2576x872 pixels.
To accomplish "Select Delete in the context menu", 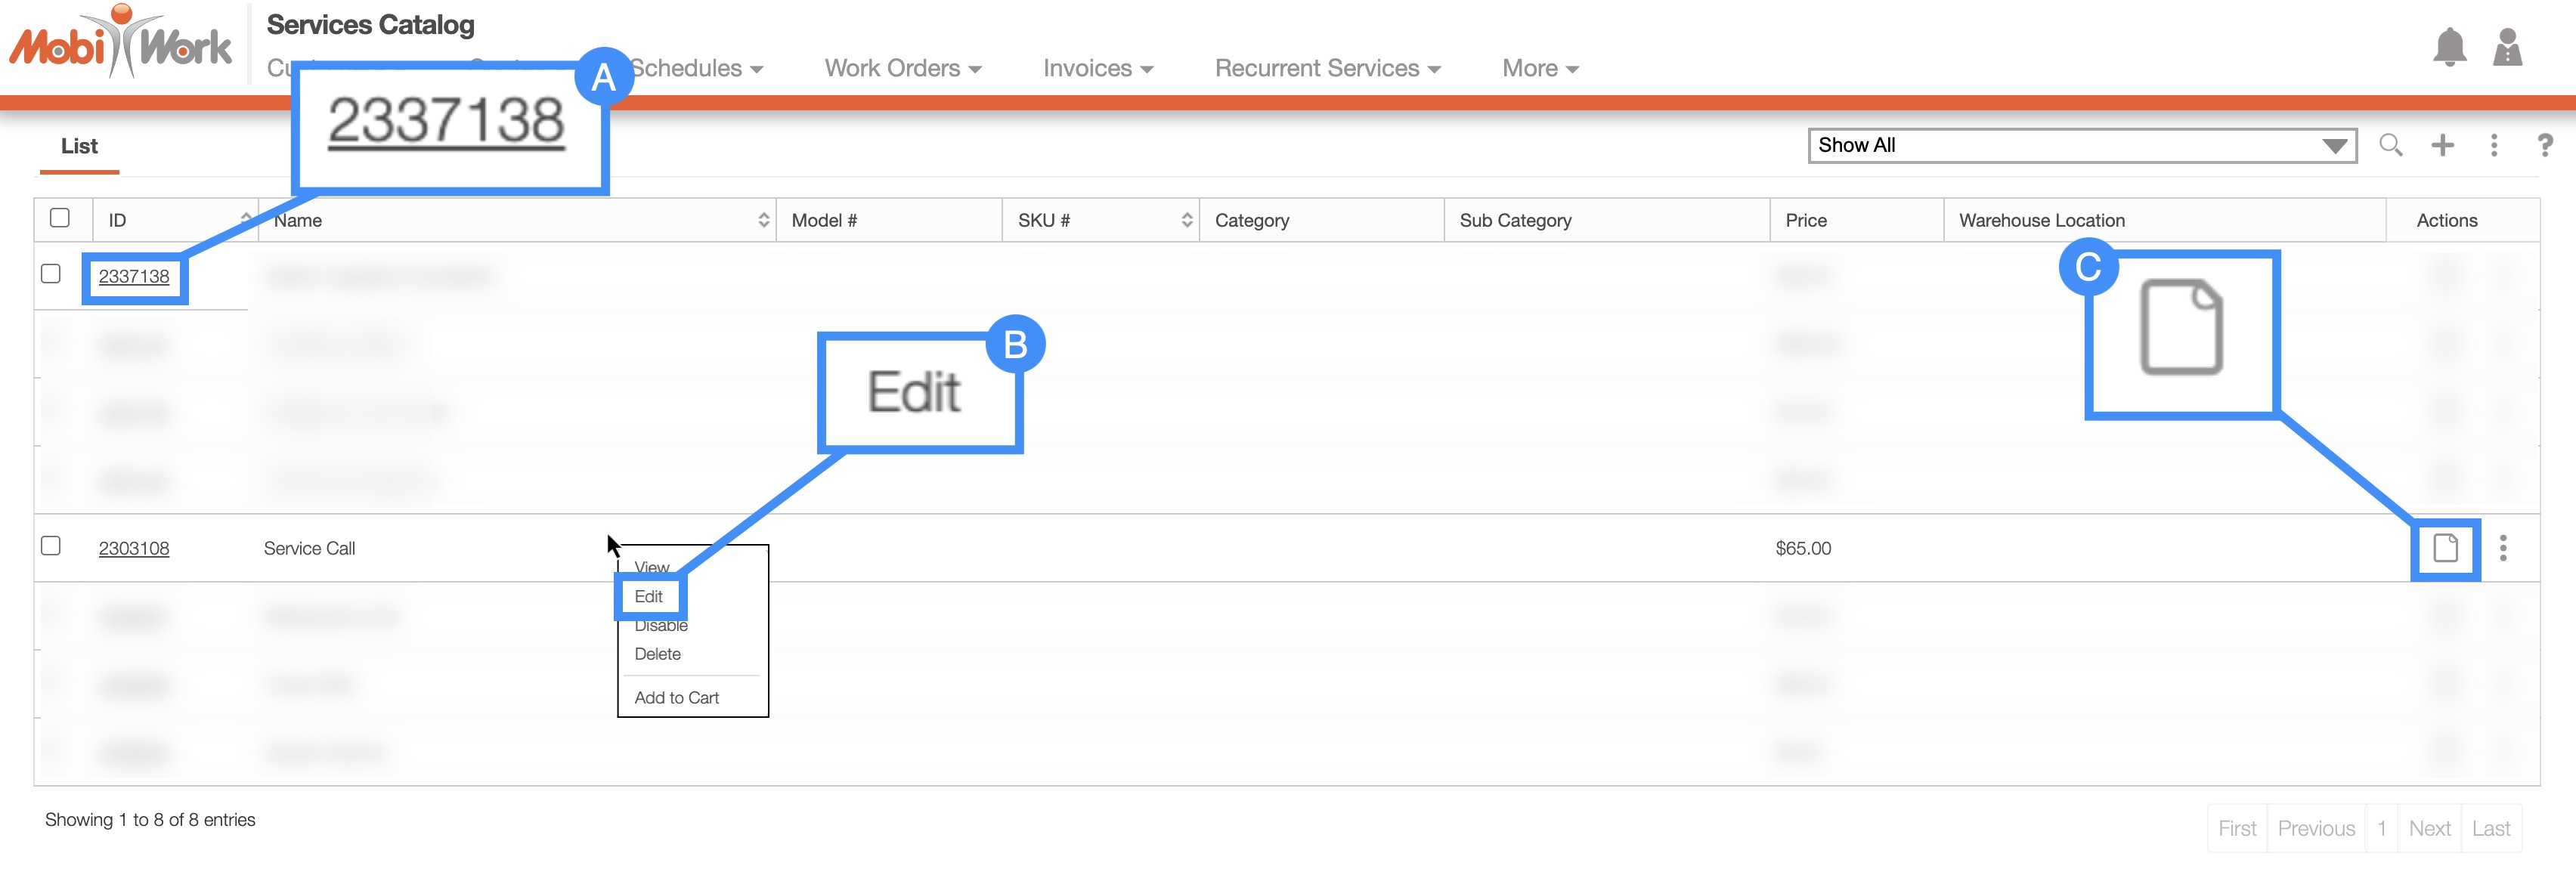I will (657, 654).
